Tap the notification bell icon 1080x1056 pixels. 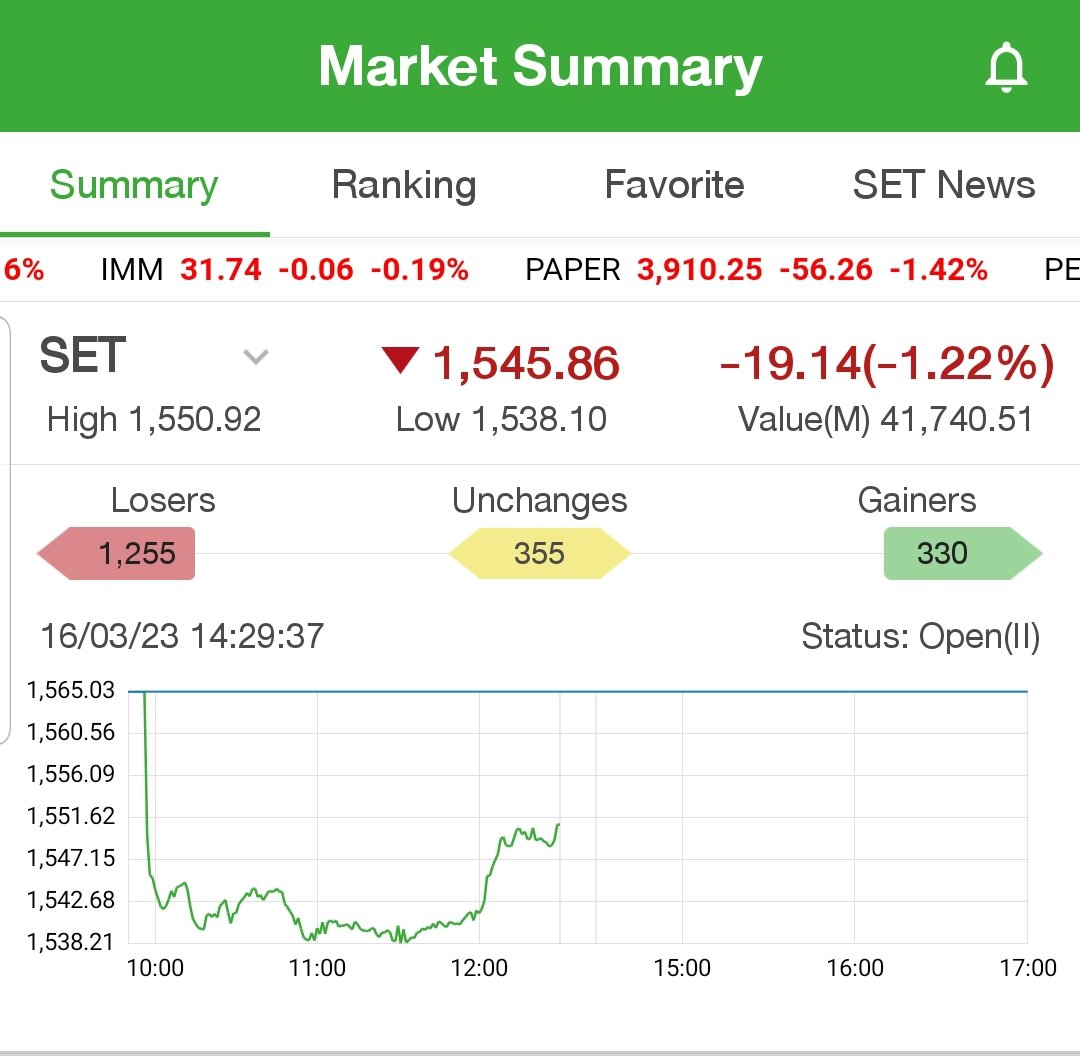pos(1006,69)
